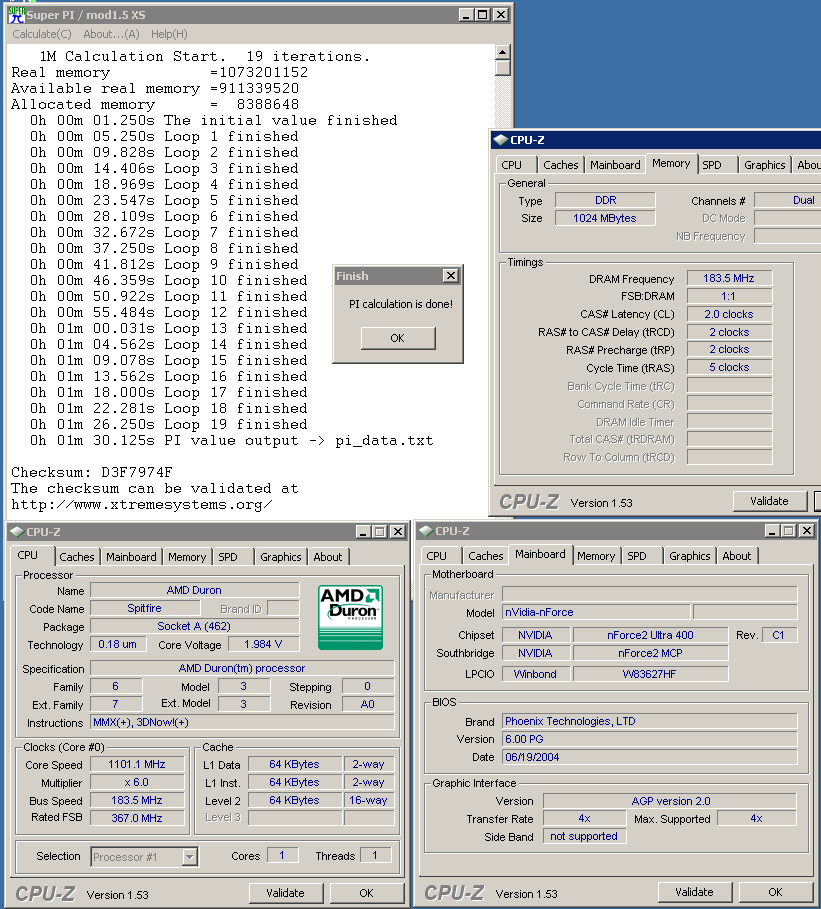Click Validate in the CPU window
This screenshot has height=909, width=821.
(x=285, y=893)
